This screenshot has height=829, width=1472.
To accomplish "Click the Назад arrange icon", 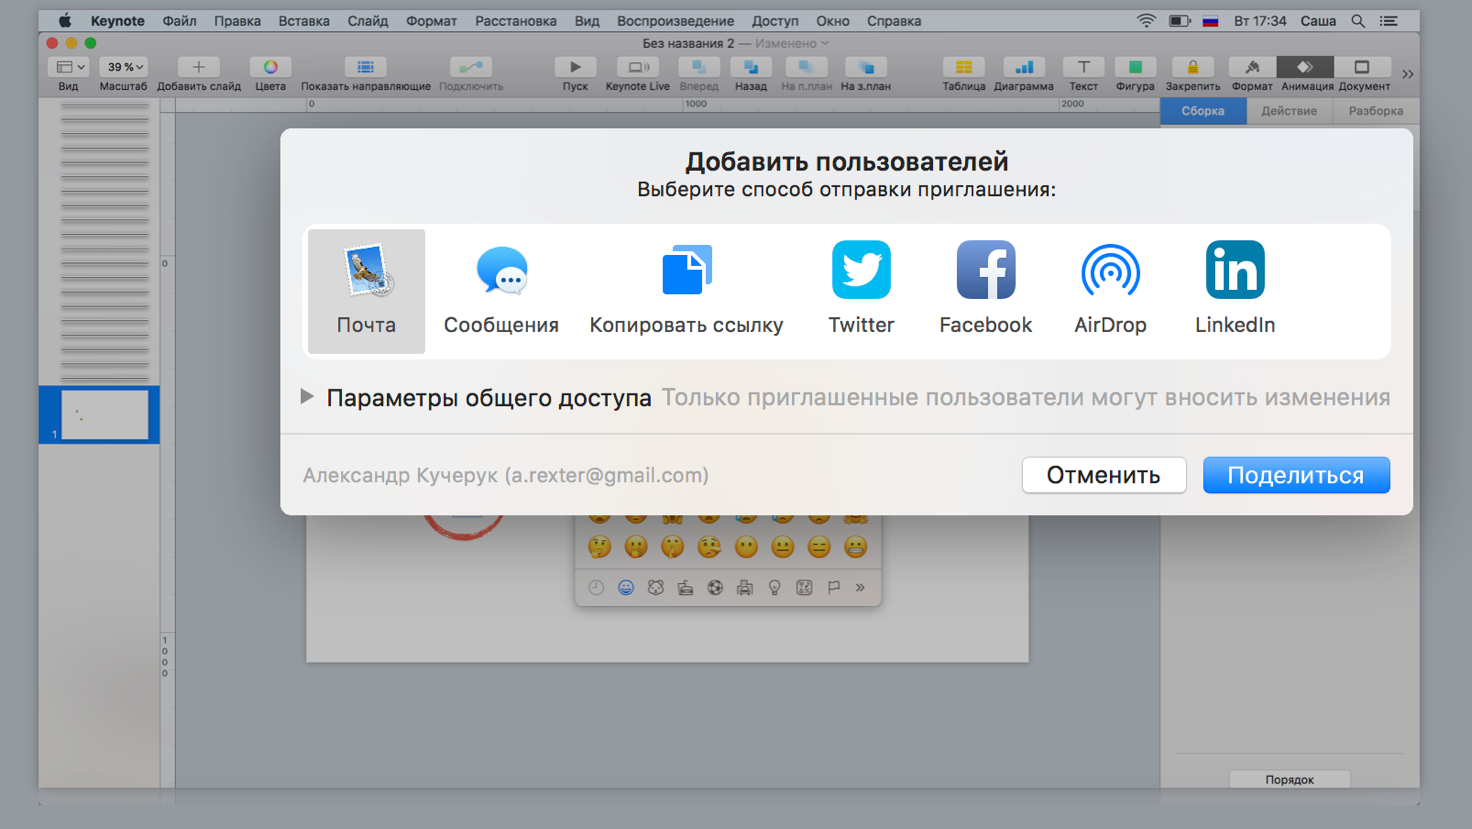I will [x=750, y=67].
